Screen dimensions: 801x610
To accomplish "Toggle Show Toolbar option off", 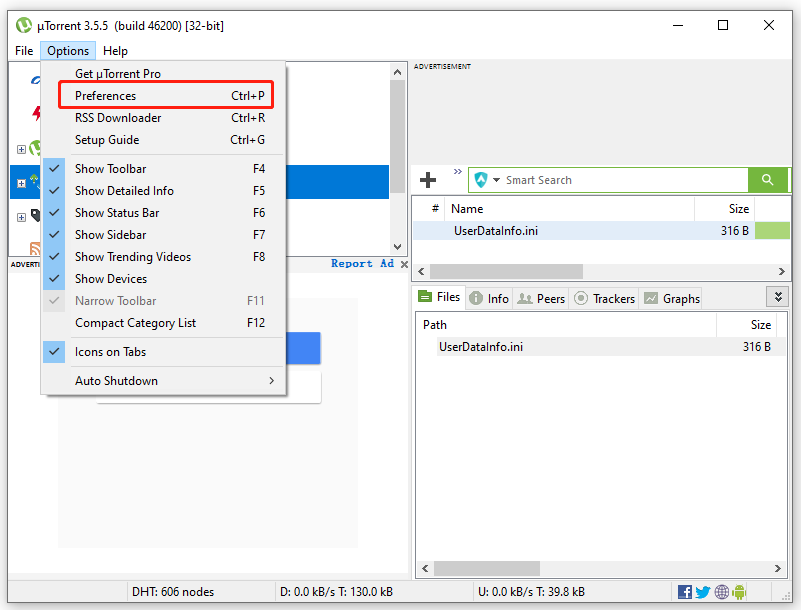I will tap(110, 169).
